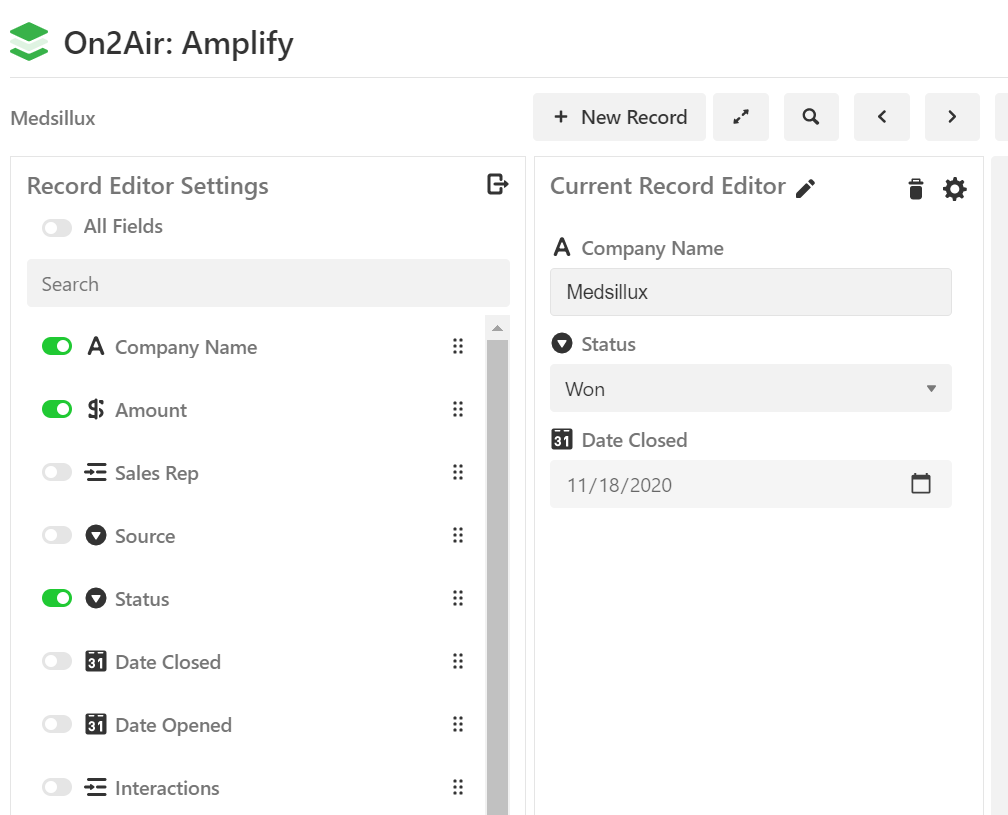Click drag handle for Amount field
The width and height of the screenshot is (1008, 815).
458,409
